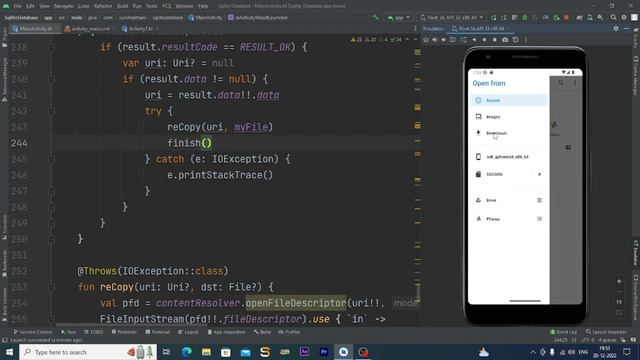640x360 pixels.
Task: Click the Windows Start button
Action: pyautogui.click(x=9, y=352)
